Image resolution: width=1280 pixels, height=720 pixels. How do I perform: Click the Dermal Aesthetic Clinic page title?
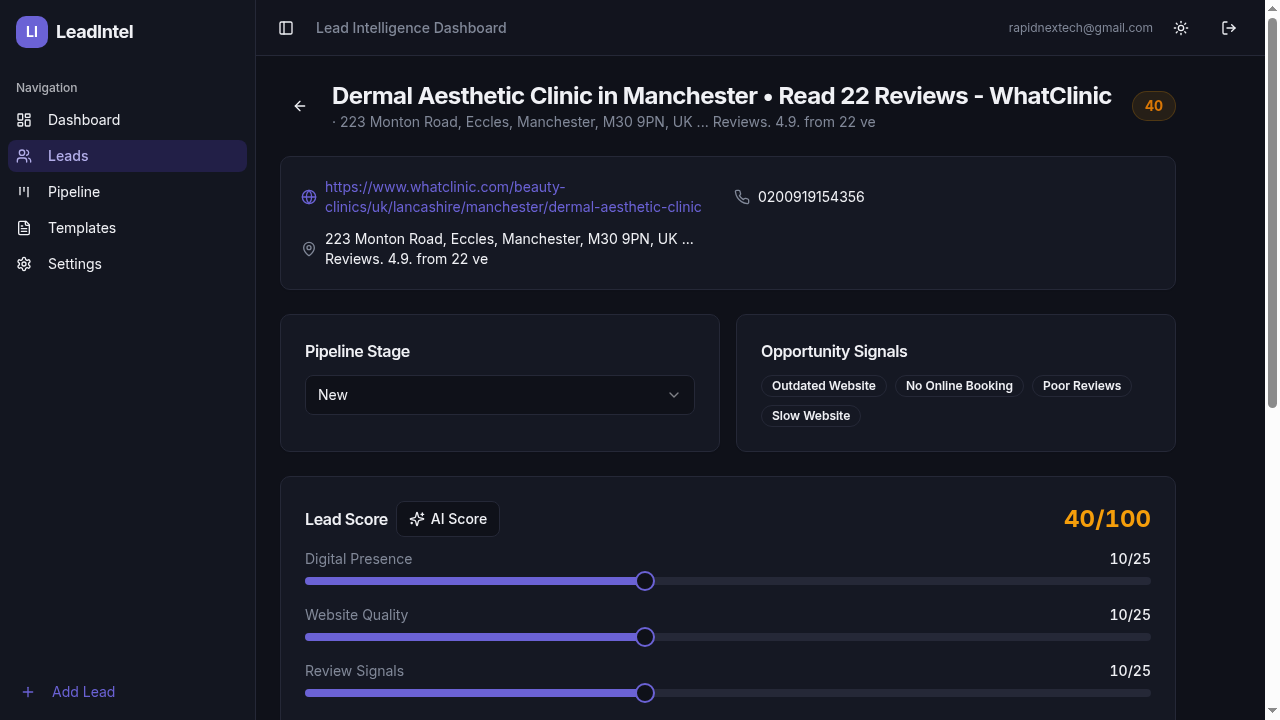[x=722, y=96]
